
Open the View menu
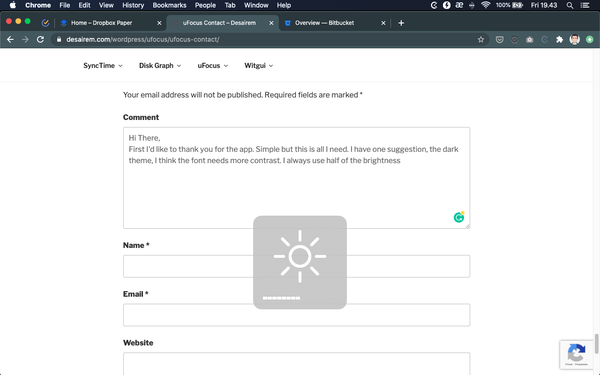[x=106, y=5]
